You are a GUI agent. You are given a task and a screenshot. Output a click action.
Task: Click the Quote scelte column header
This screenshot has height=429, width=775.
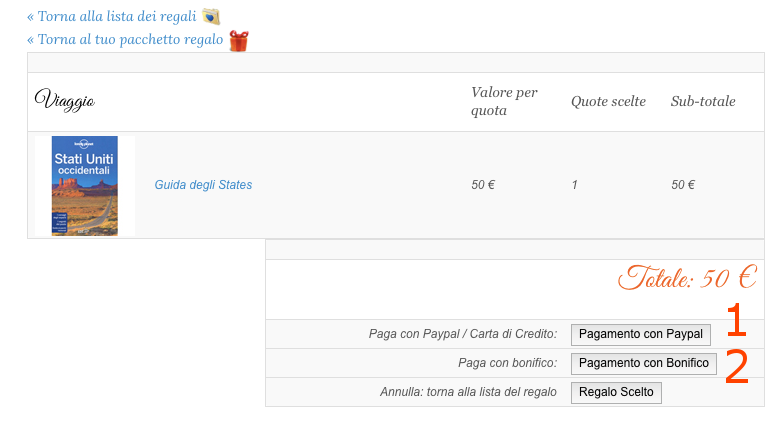coord(608,101)
